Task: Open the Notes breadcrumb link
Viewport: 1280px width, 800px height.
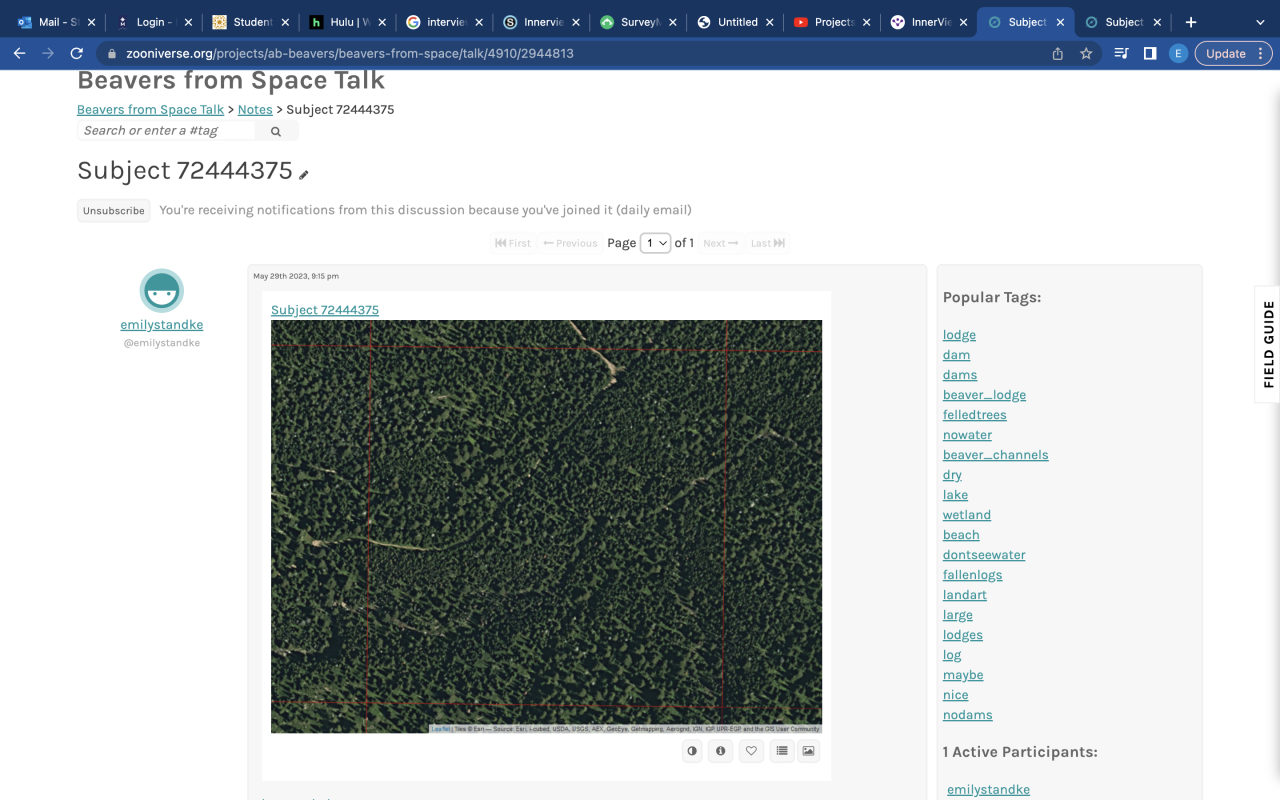Action: click(255, 109)
